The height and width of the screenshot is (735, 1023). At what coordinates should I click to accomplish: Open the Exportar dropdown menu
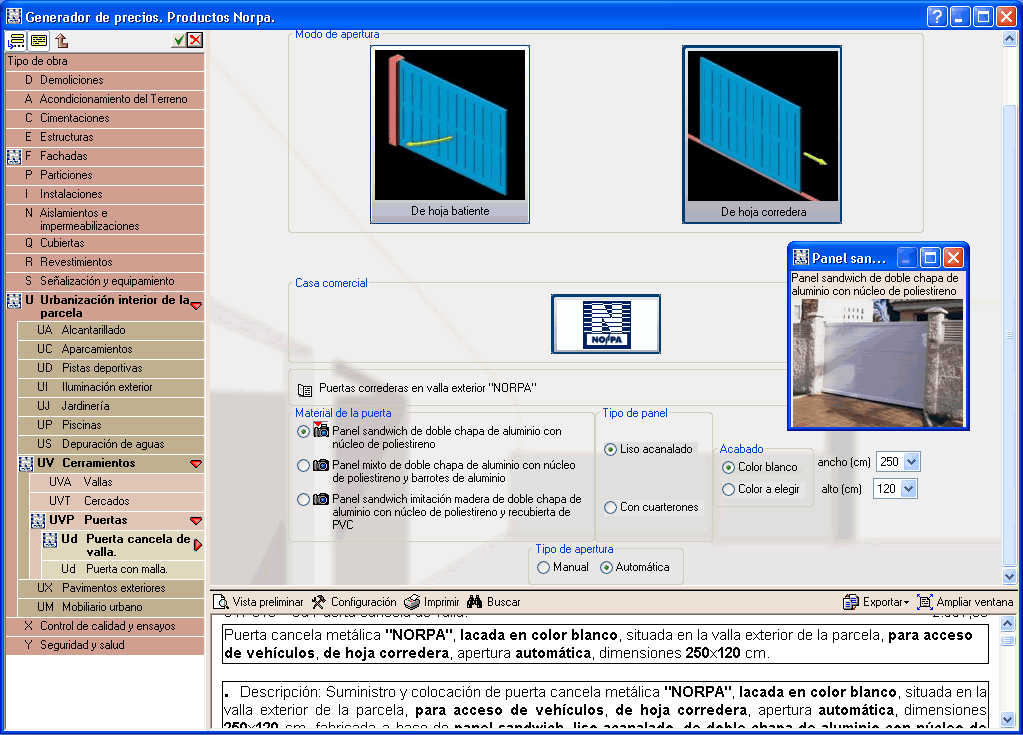(x=876, y=602)
